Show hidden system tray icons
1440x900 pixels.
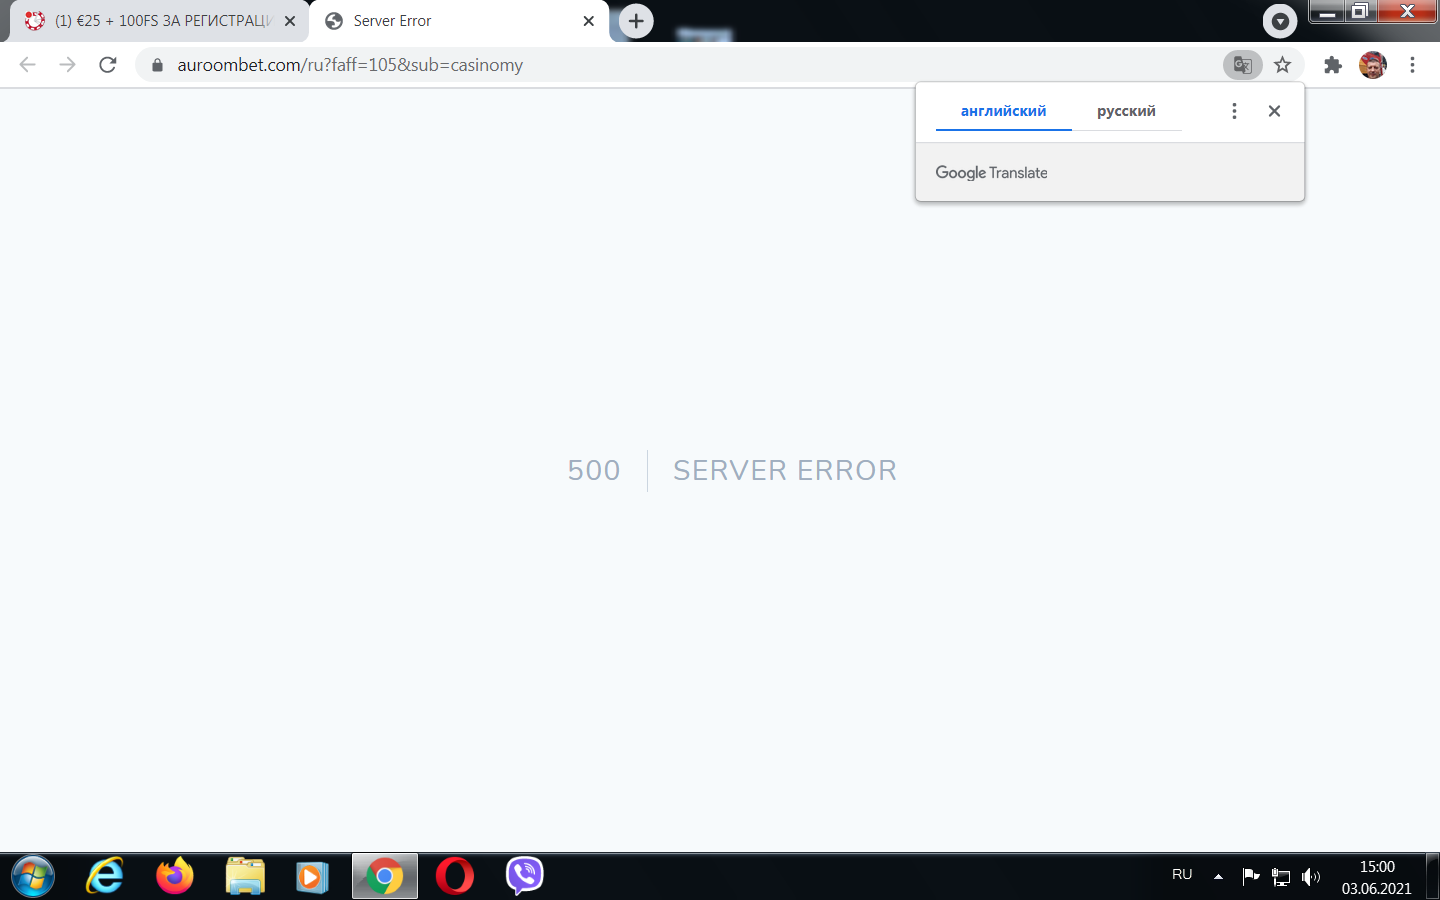point(1218,876)
